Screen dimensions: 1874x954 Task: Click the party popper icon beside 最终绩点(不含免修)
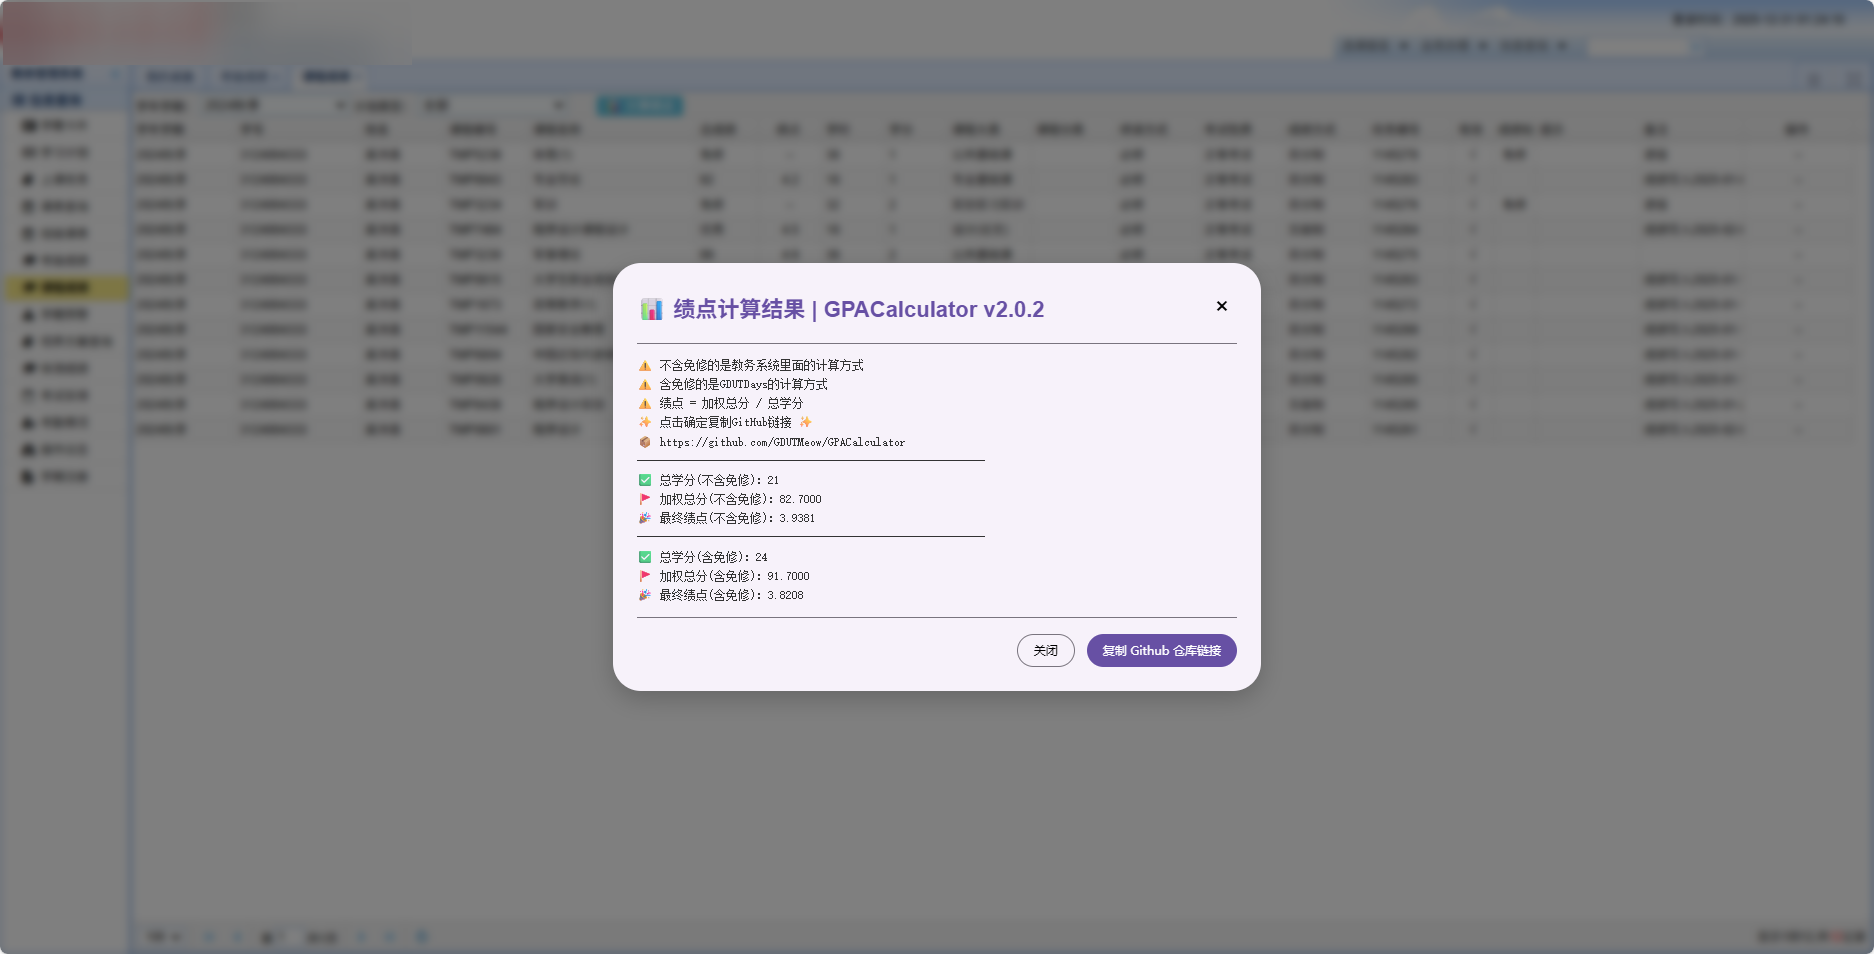click(645, 518)
